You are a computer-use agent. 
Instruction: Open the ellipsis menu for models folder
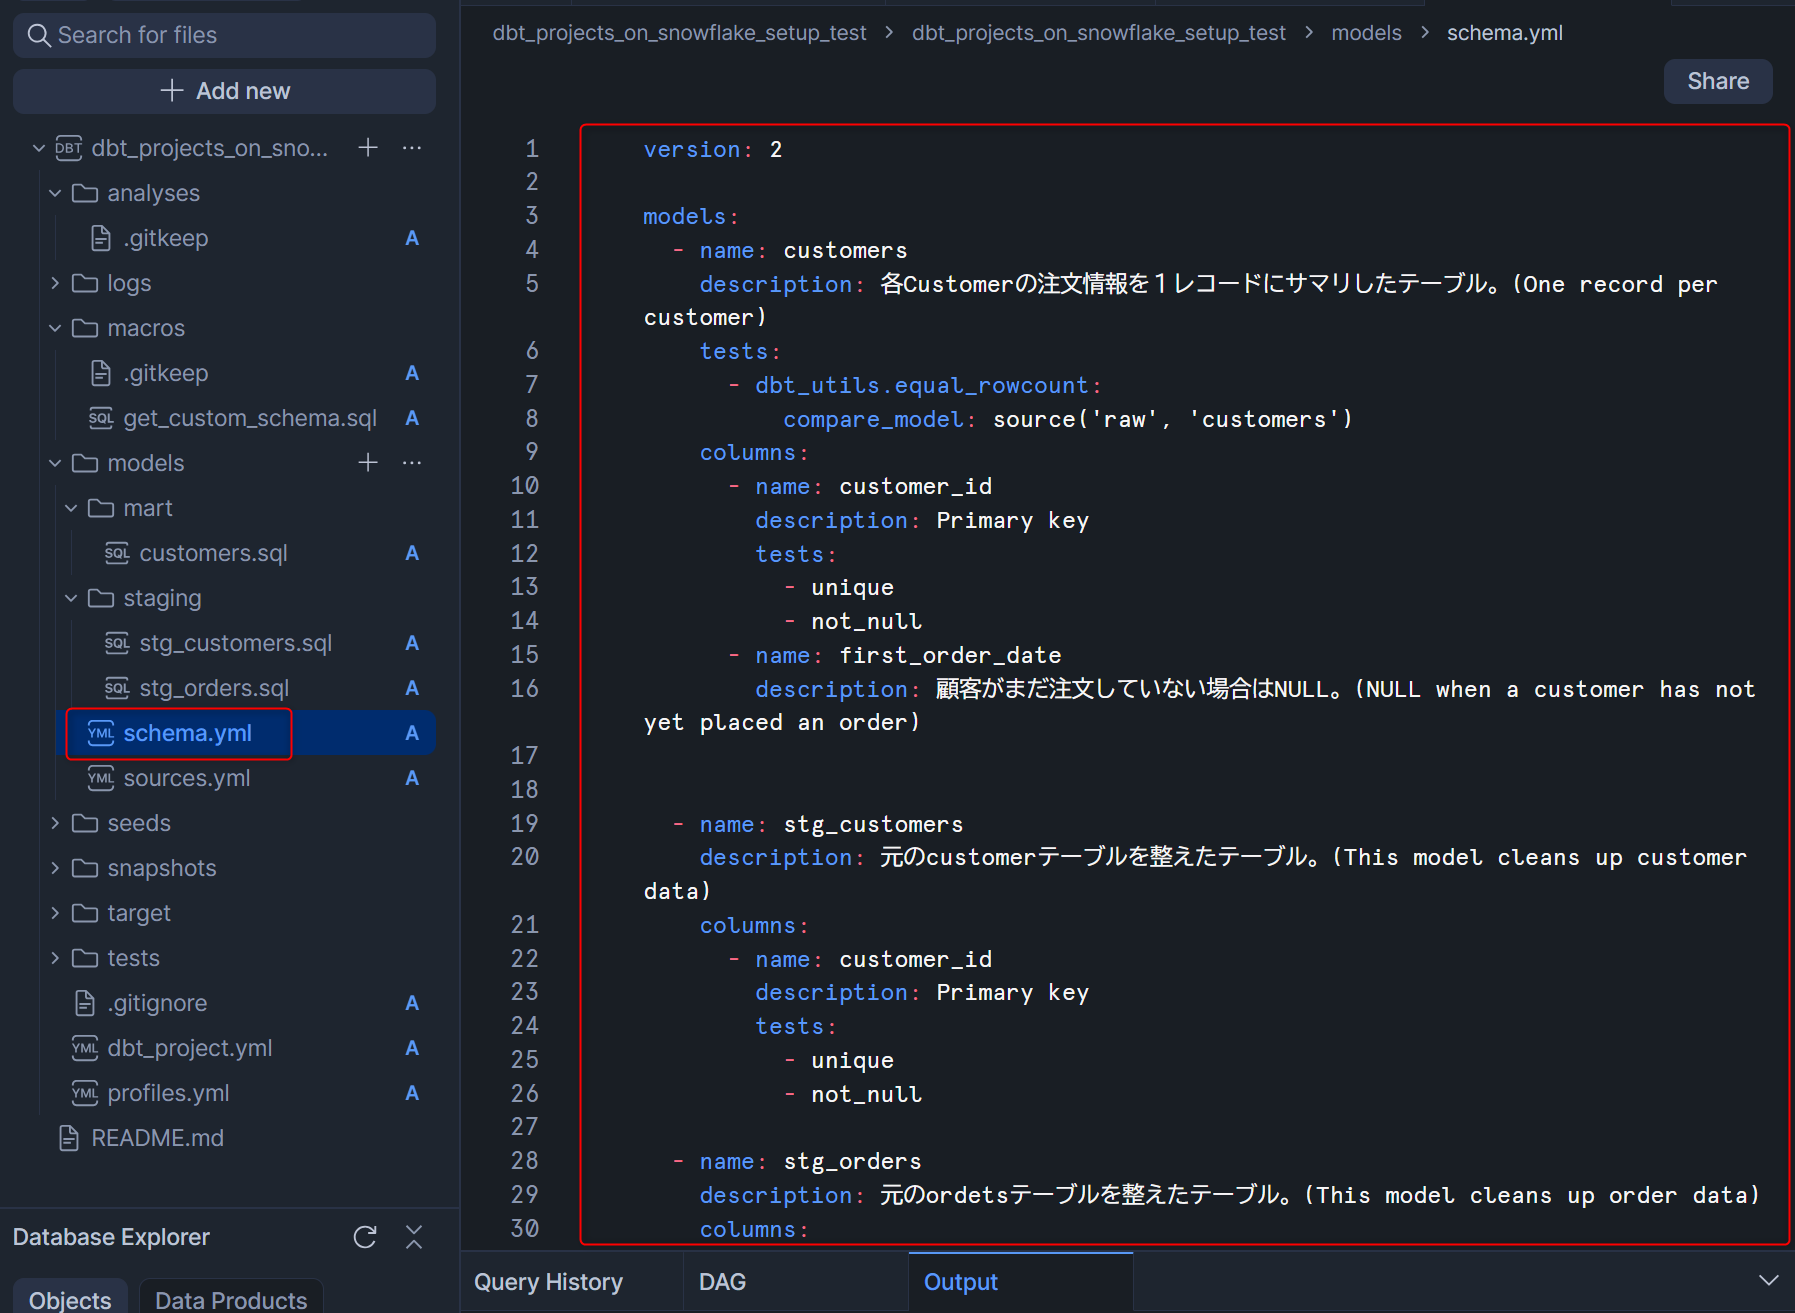(x=412, y=463)
